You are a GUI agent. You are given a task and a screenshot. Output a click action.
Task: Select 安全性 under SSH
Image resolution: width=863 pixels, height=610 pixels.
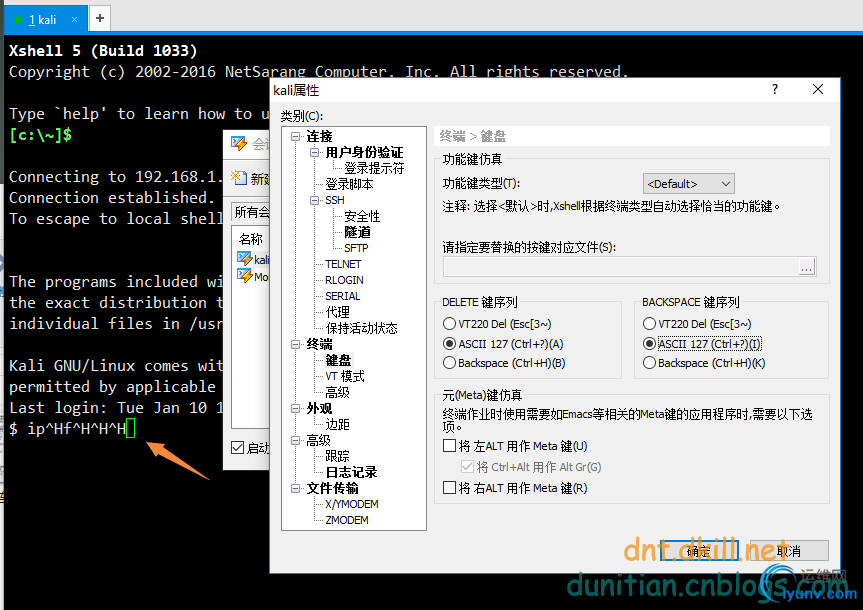(x=362, y=216)
